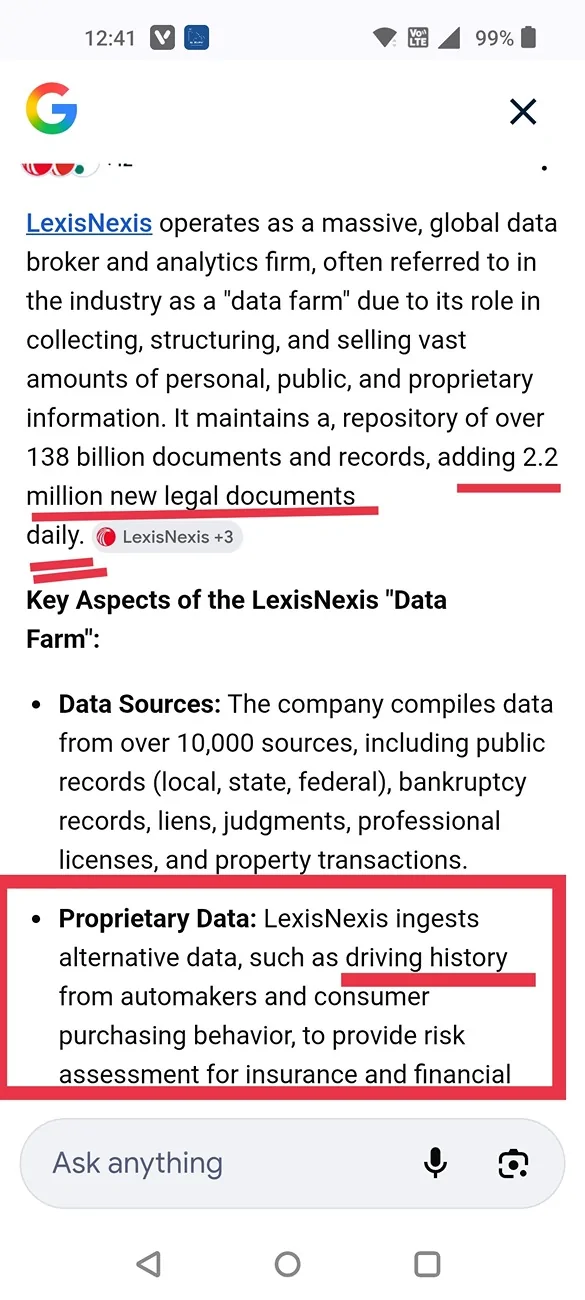Tap the Key Aspects "Data Farm" heading
The height and width of the screenshot is (1300, 585).
pyautogui.click(x=236, y=619)
